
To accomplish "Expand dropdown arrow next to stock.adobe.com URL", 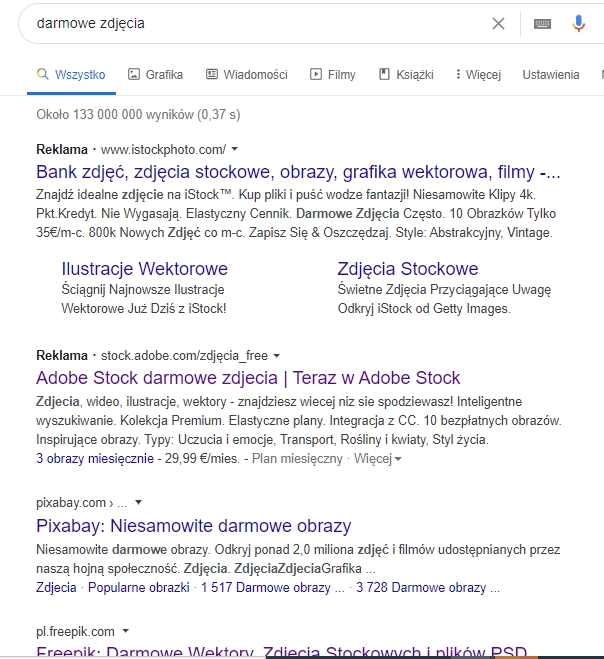I will pyautogui.click(x=277, y=355).
